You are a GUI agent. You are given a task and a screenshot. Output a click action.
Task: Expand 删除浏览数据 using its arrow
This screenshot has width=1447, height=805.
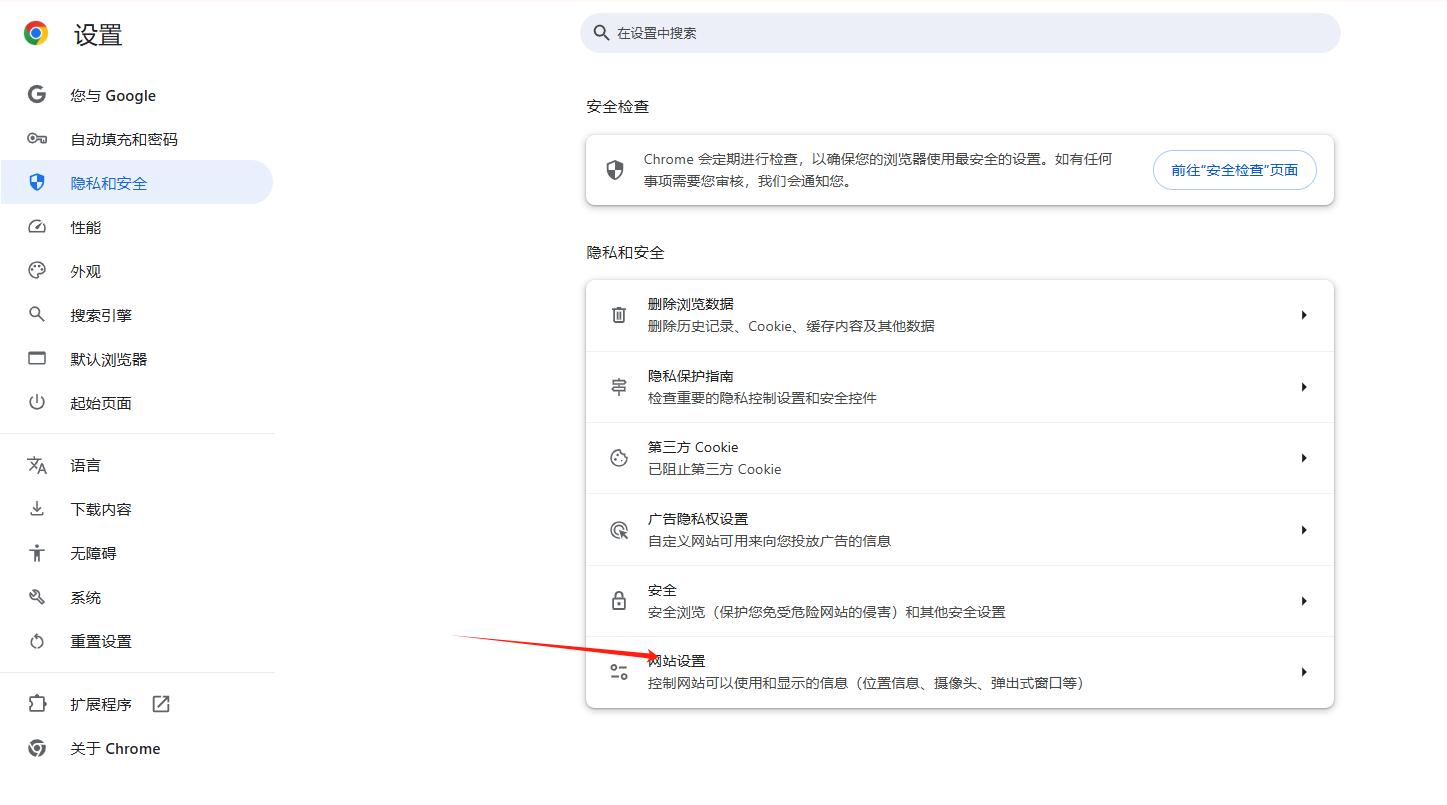click(x=1304, y=315)
